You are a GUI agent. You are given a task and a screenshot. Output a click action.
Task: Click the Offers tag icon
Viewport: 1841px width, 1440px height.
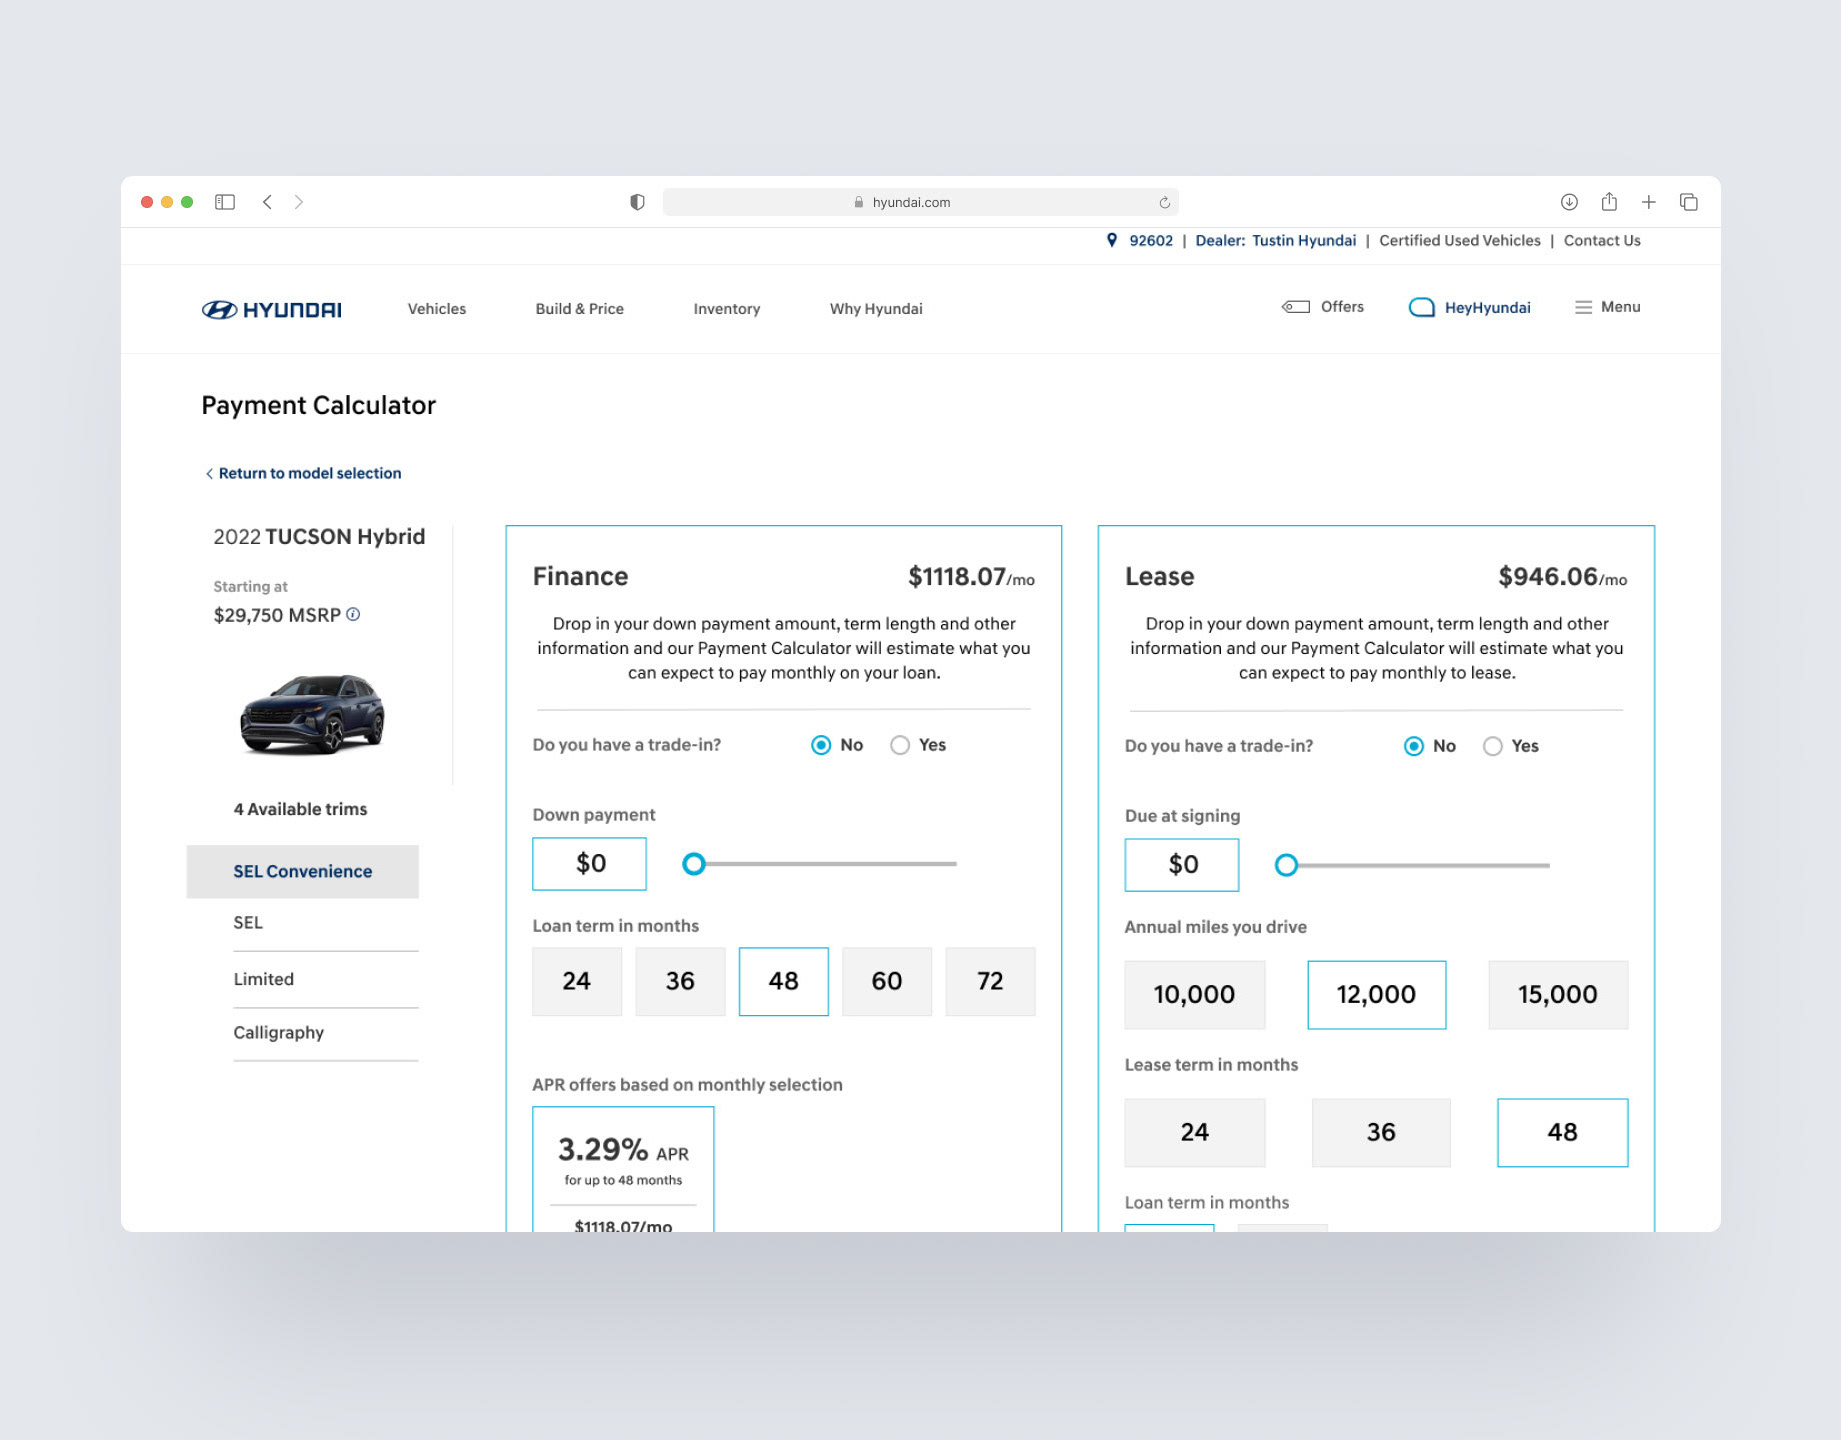[x=1296, y=307]
